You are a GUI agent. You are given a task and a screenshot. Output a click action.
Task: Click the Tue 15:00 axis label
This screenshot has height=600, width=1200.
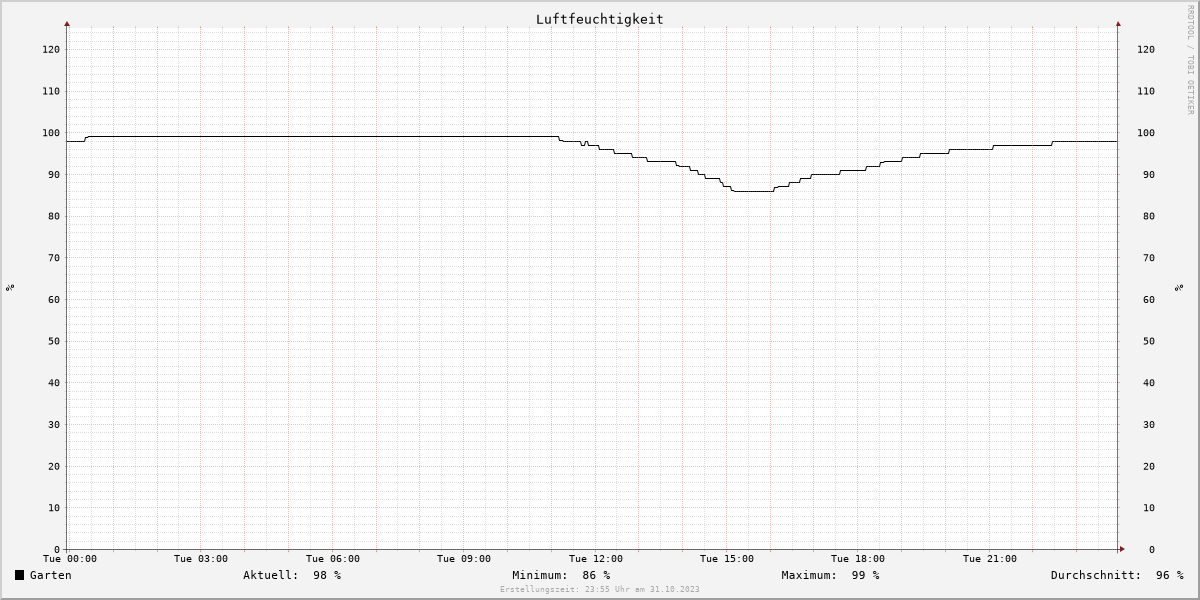tap(727, 559)
